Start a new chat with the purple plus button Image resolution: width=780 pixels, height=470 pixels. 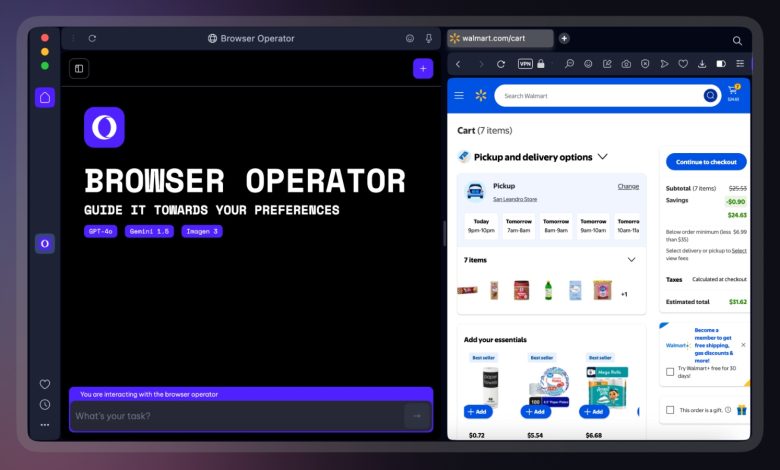tap(423, 69)
